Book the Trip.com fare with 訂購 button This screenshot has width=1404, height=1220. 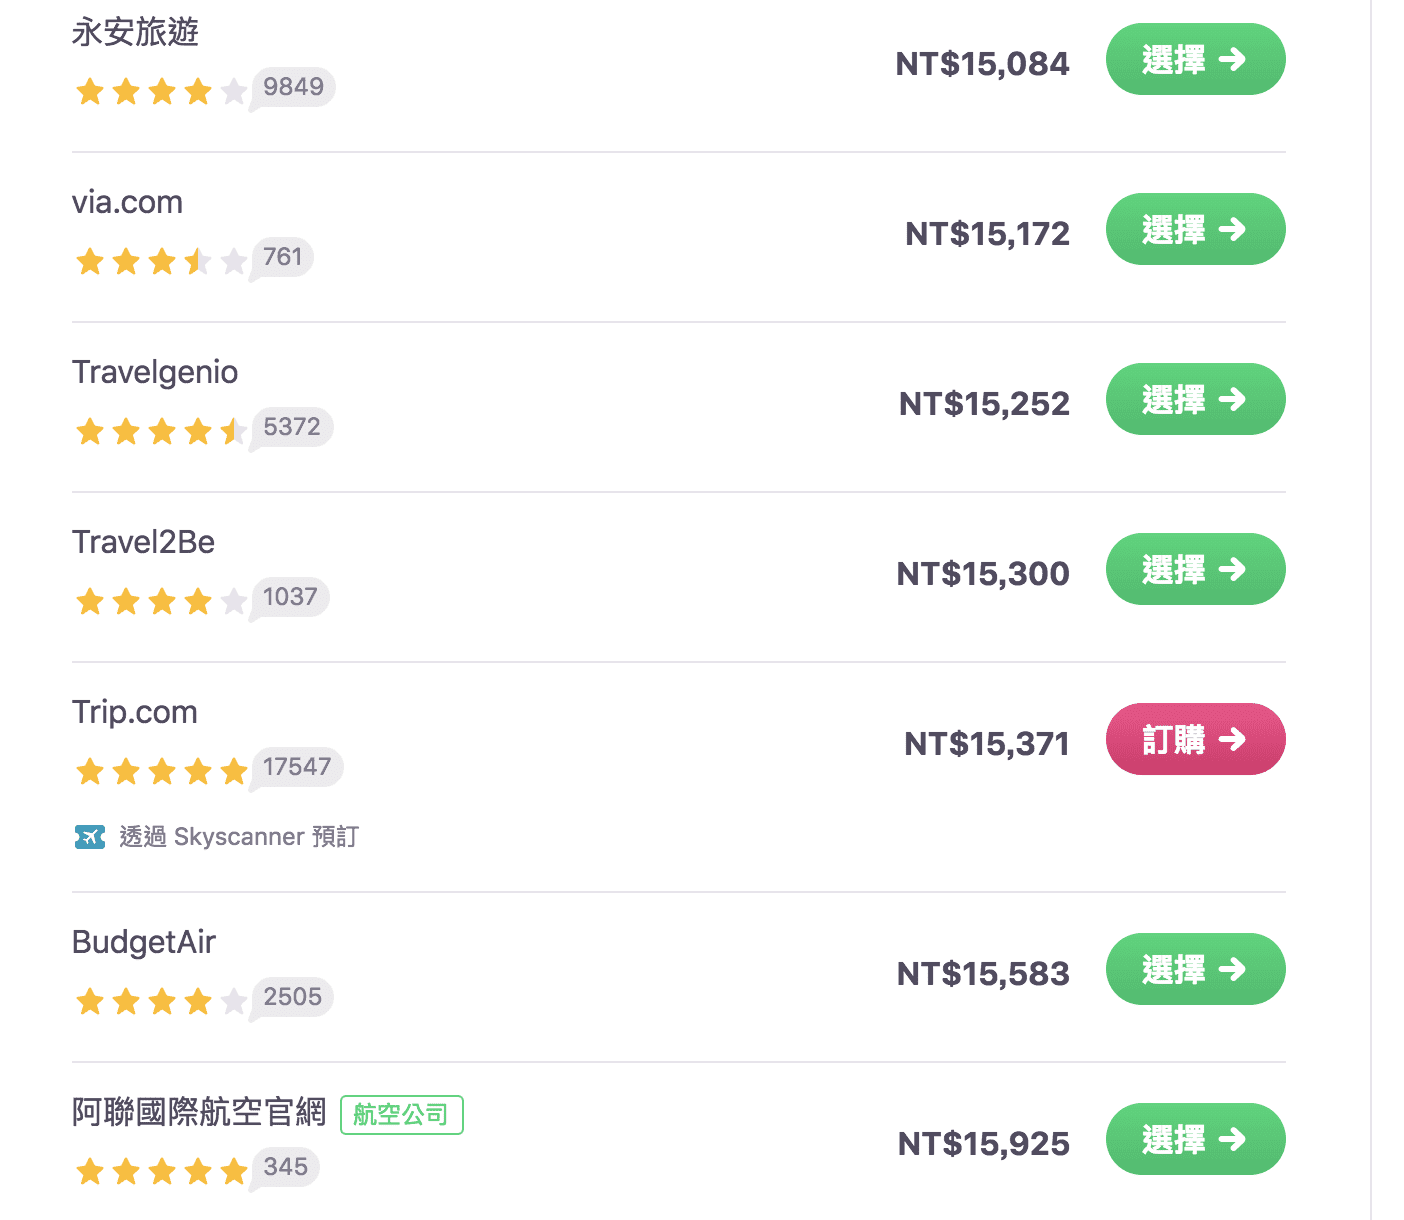pos(1195,739)
